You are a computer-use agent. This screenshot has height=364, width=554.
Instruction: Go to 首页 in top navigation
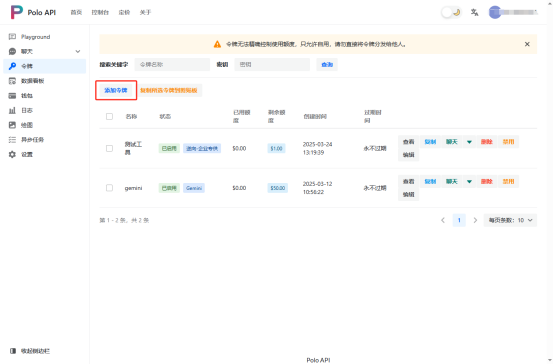click(x=76, y=12)
